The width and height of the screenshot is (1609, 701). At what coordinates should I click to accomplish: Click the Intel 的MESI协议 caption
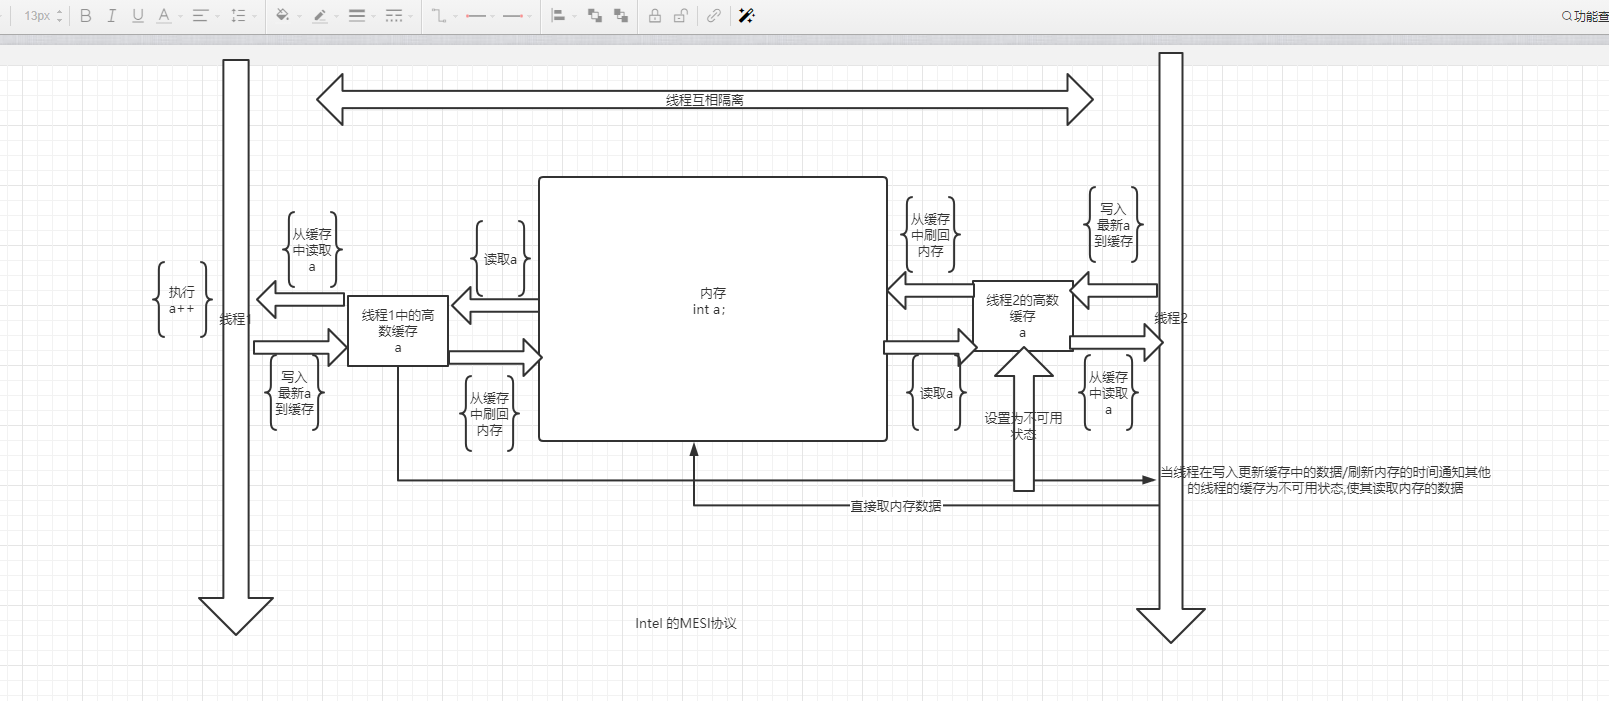(x=686, y=623)
